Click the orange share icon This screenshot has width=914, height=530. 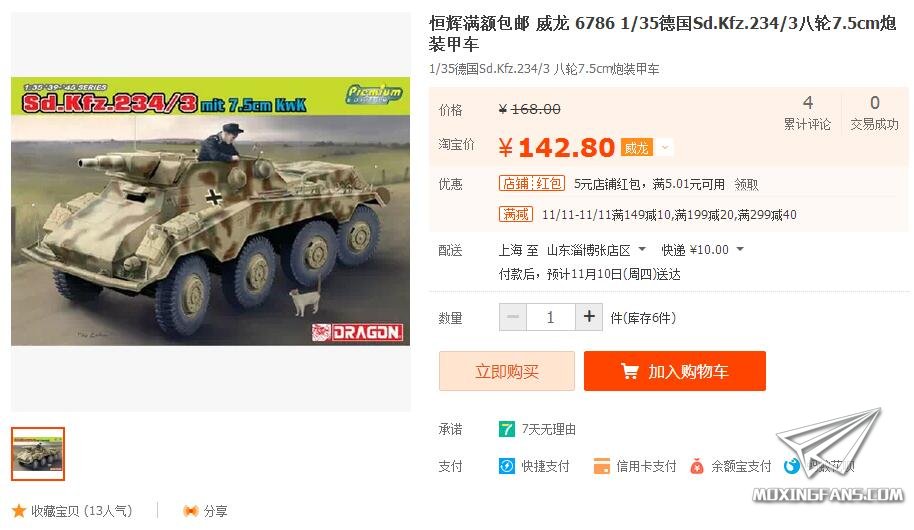coord(190,511)
